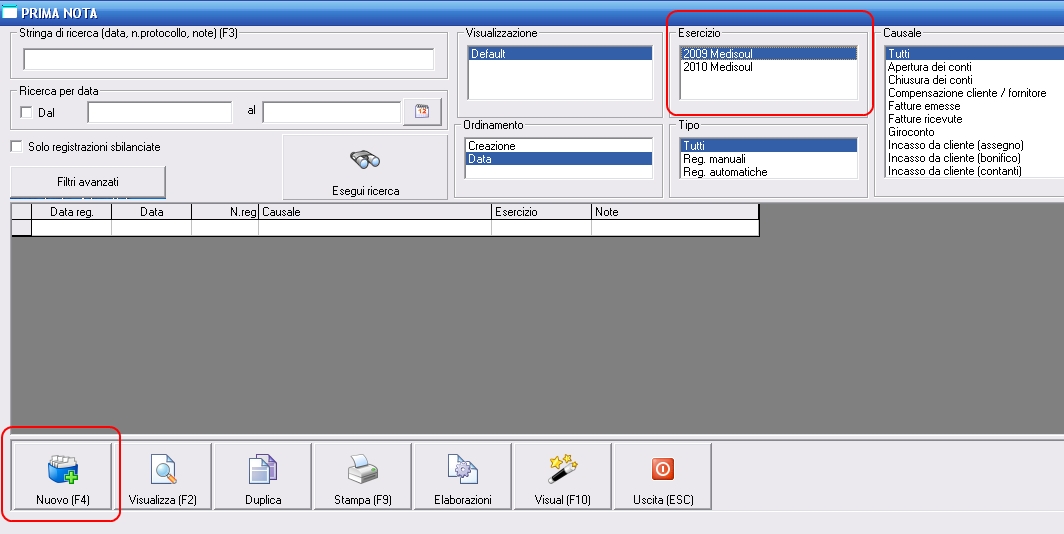Image resolution: width=1064 pixels, height=534 pixels.
Task: Select Tutti in the Tipo list
Action: click(x=768, y=146)
